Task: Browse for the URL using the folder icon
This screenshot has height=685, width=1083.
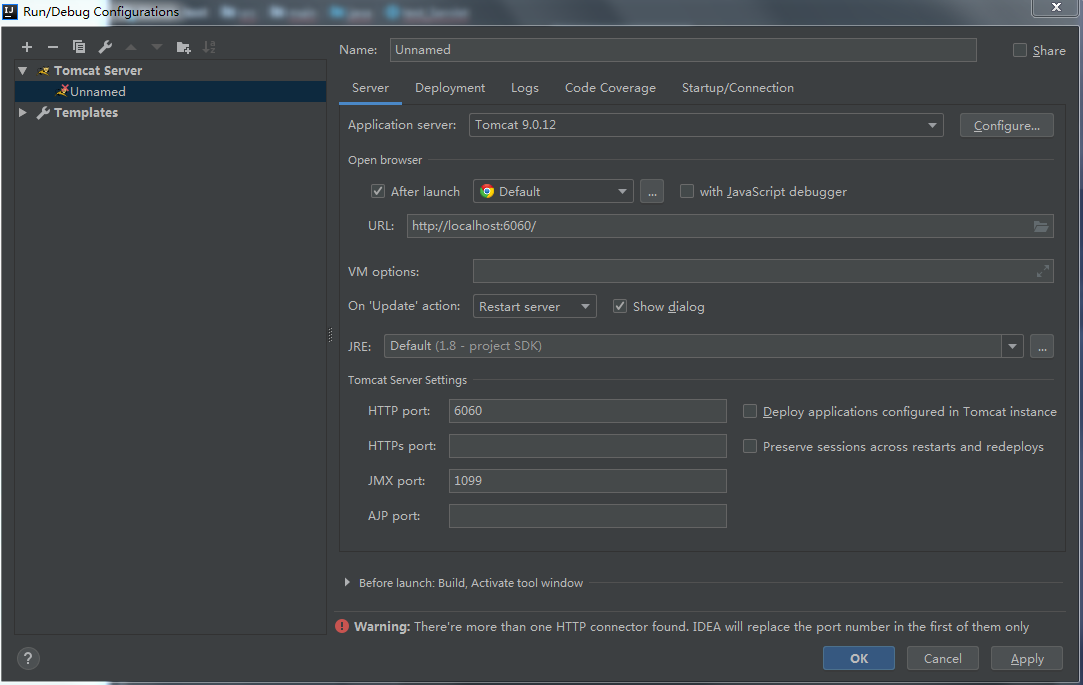Action: 1040,226
